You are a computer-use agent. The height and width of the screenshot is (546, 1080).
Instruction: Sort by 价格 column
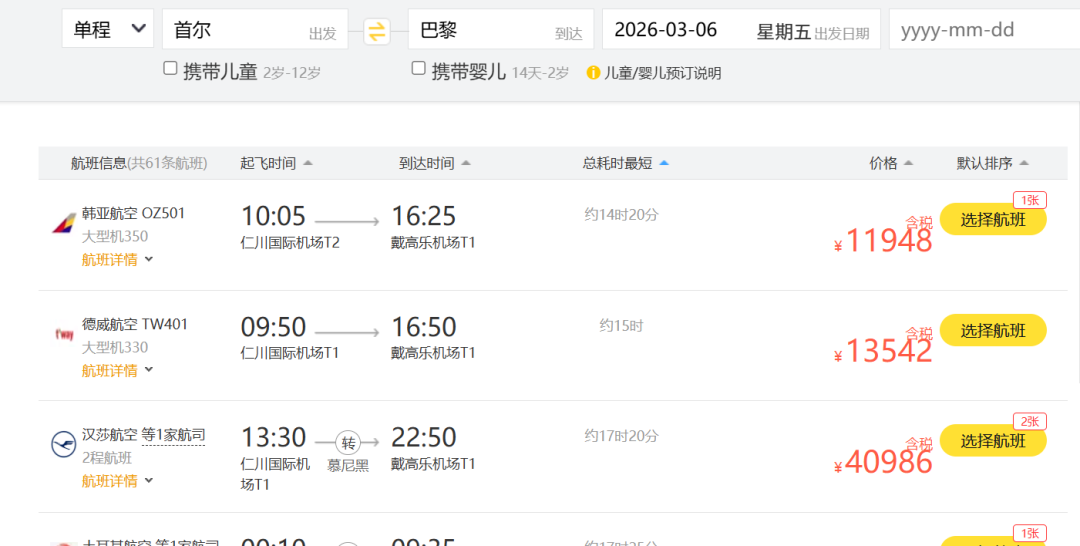(891, 163)
